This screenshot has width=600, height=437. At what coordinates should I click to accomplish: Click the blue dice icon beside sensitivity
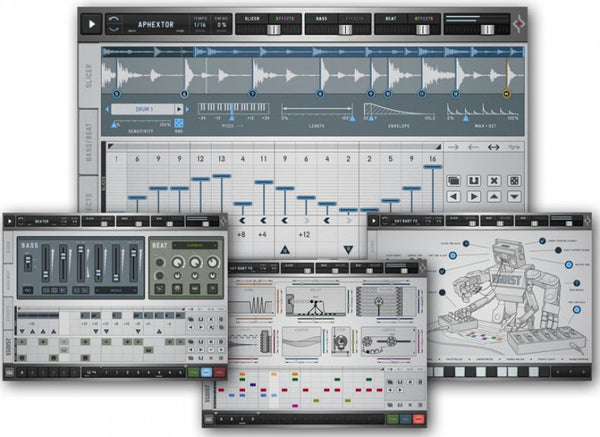(x=178, y=125)
